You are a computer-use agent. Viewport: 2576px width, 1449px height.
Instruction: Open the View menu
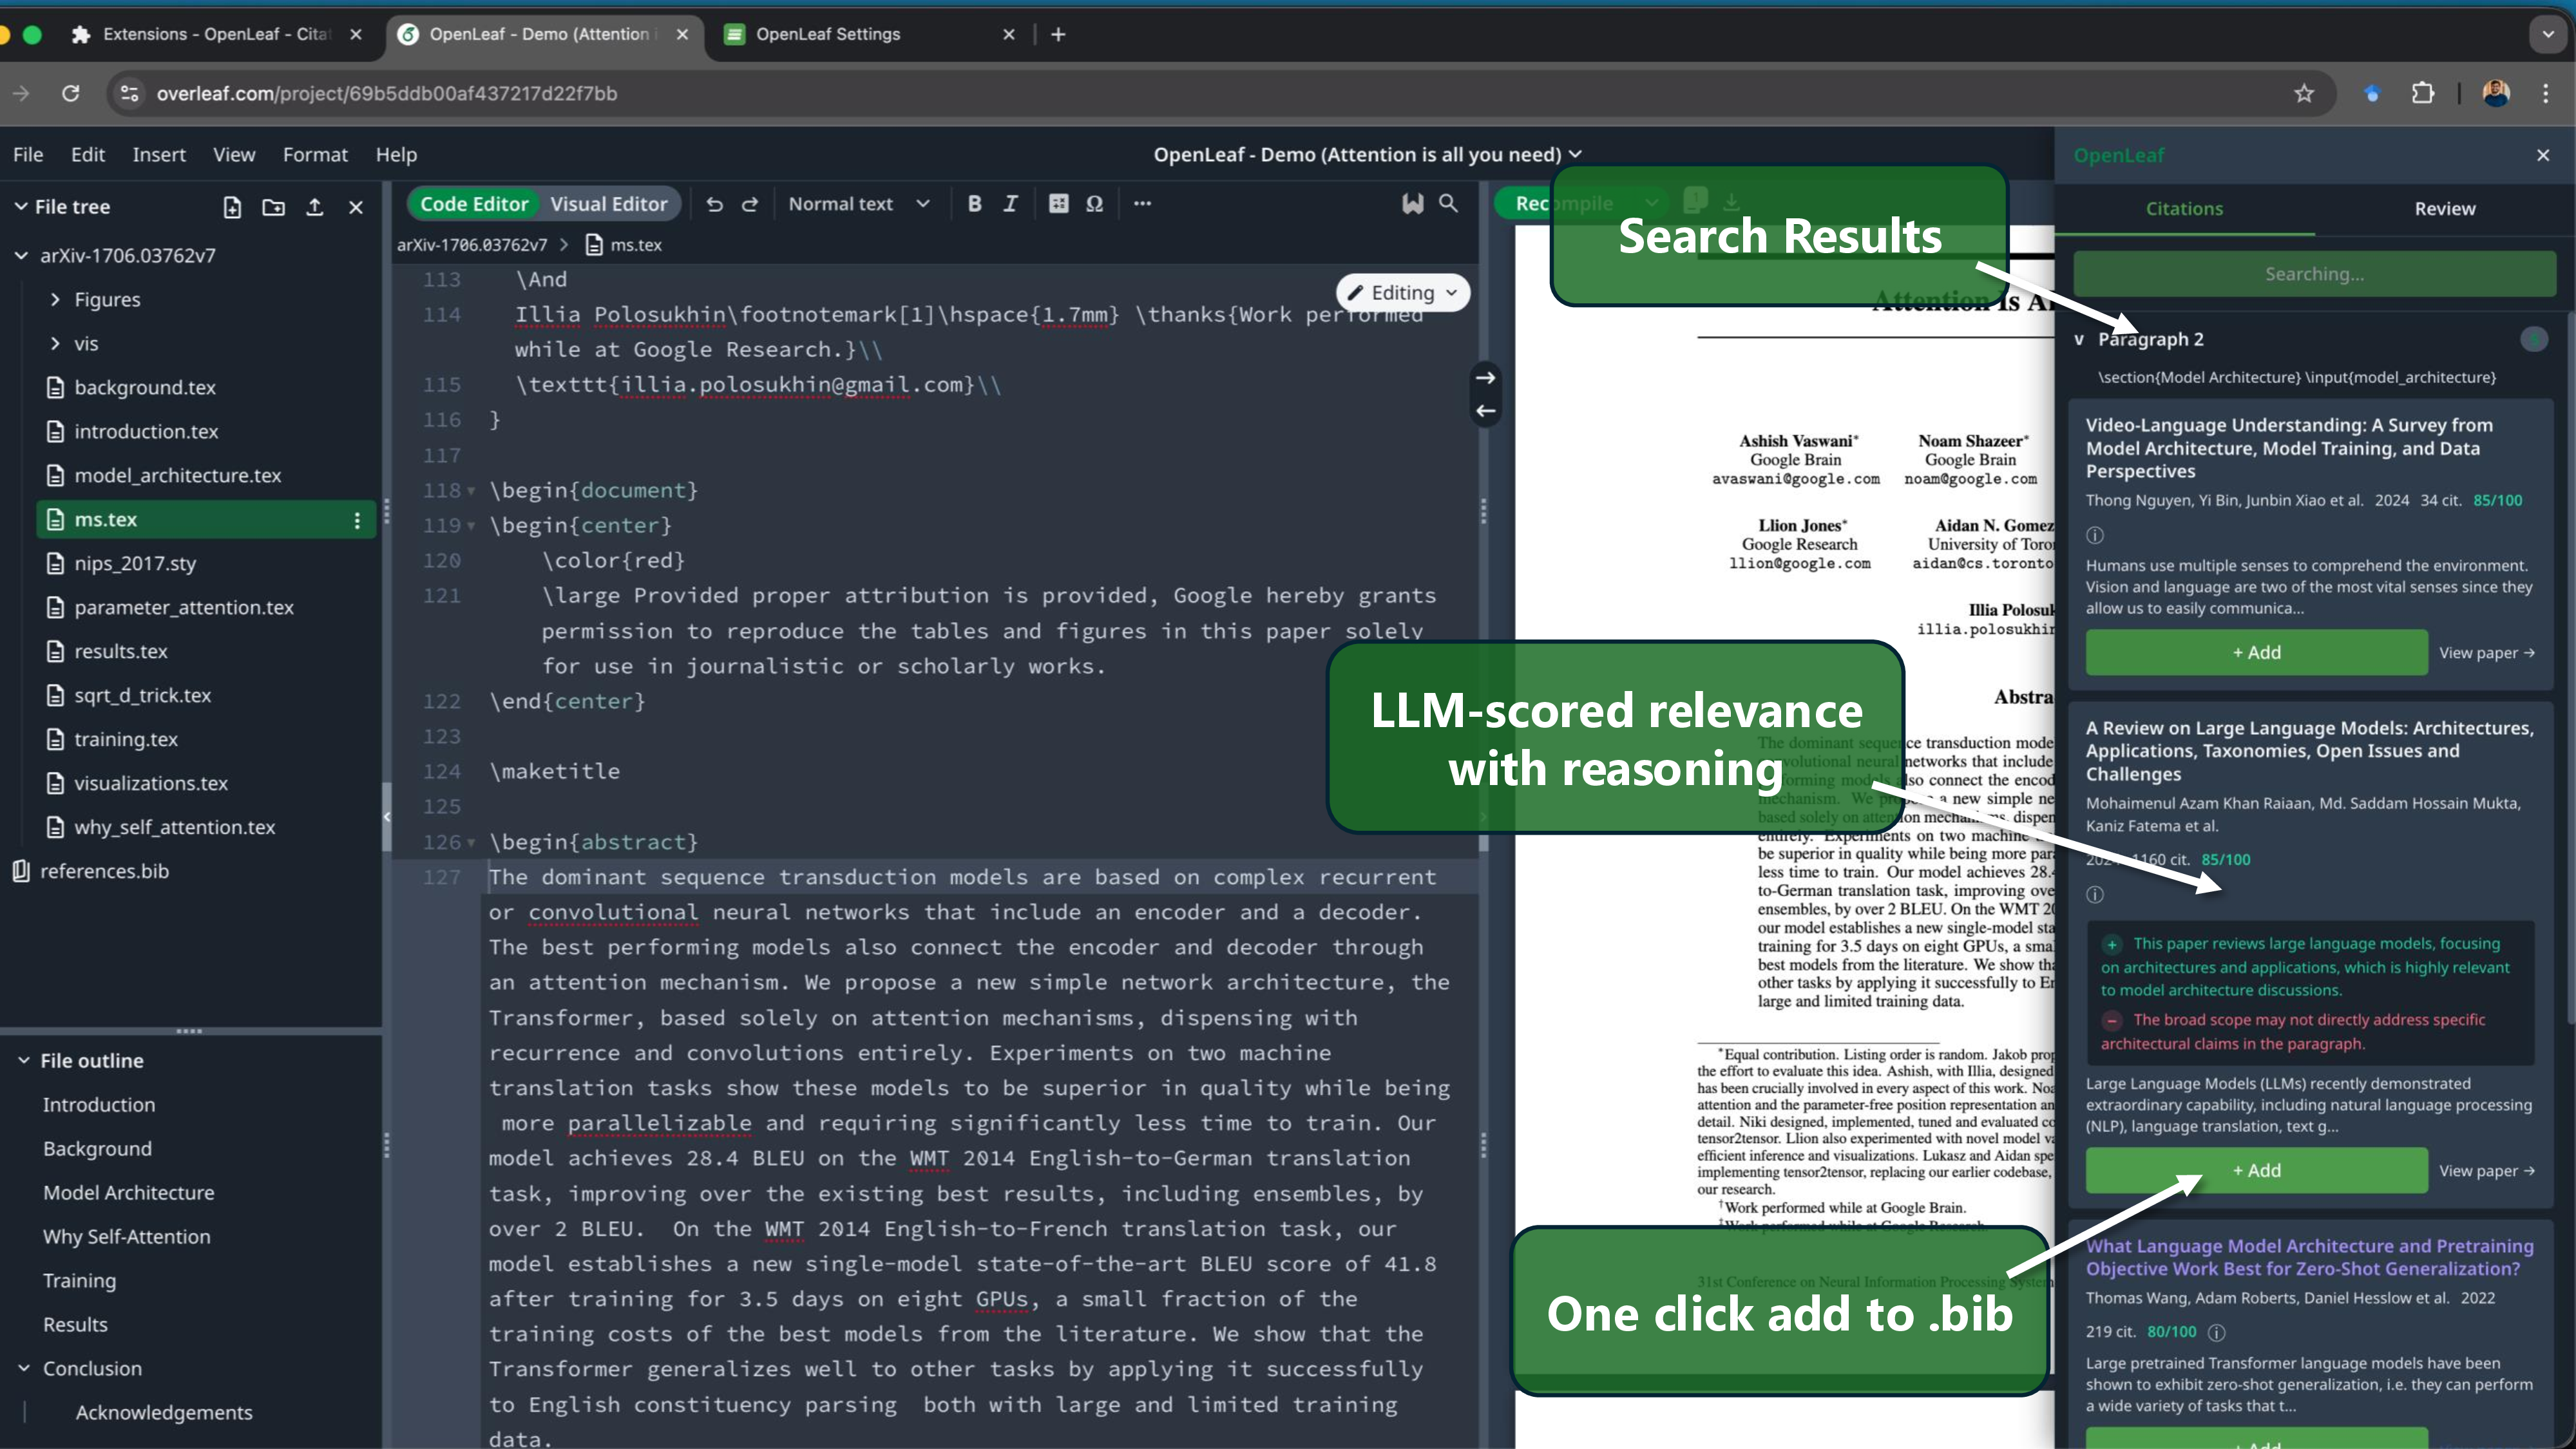pos(234,155)
